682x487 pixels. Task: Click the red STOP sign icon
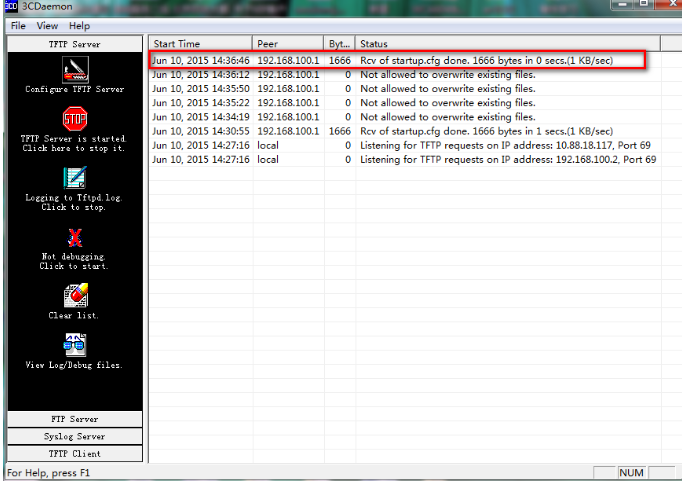pos(75,119)
